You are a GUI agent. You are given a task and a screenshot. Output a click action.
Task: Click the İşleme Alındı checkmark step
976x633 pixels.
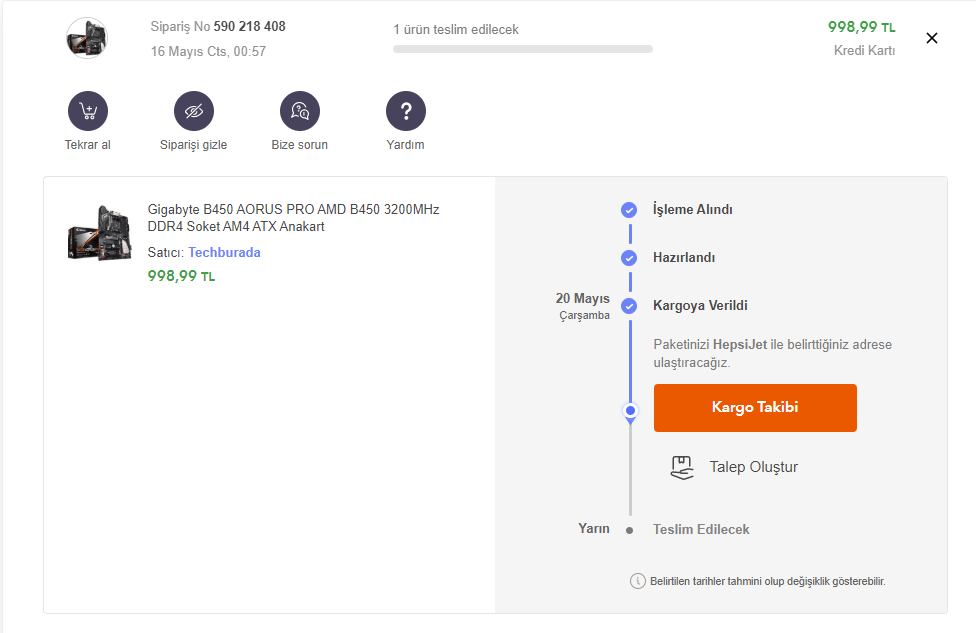(629, 210)
